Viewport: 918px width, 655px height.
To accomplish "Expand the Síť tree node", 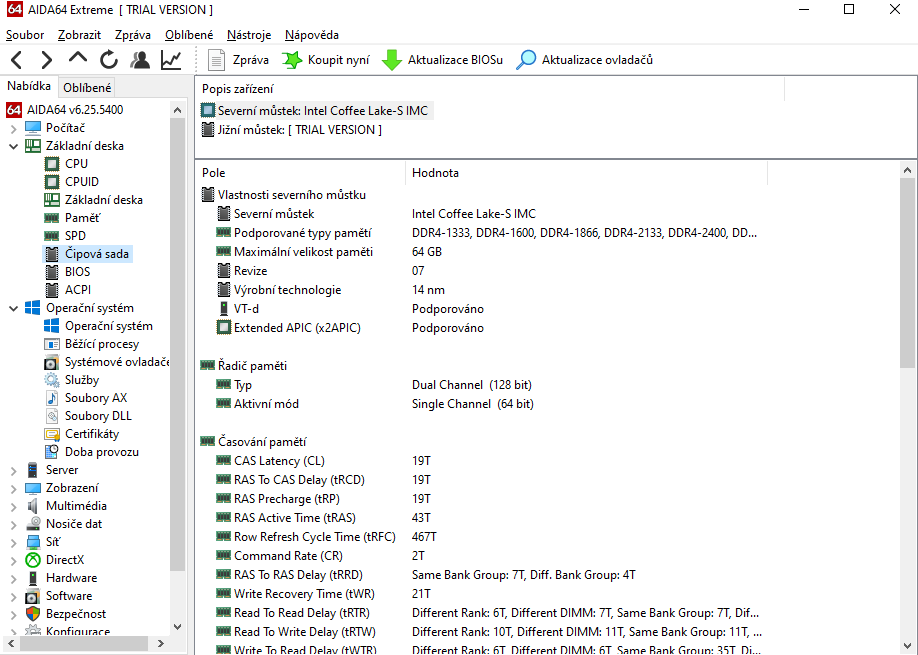I will click(13, 542).
